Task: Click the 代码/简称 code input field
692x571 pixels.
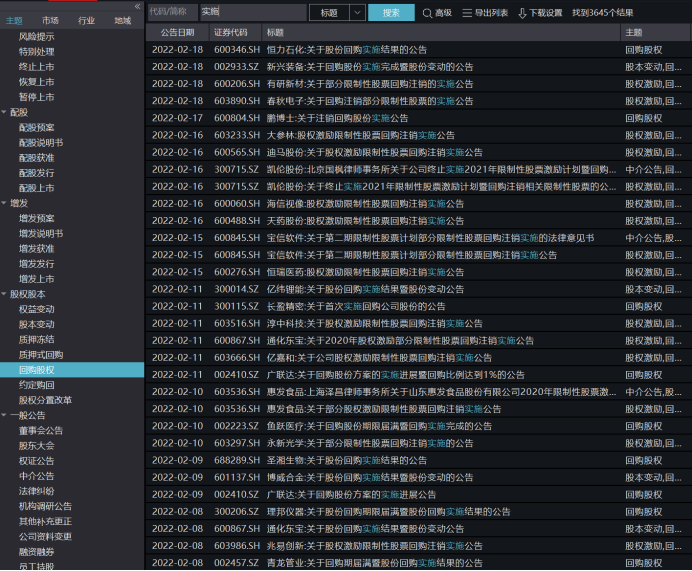Action: pyautogui.click(x=173, y=13)
